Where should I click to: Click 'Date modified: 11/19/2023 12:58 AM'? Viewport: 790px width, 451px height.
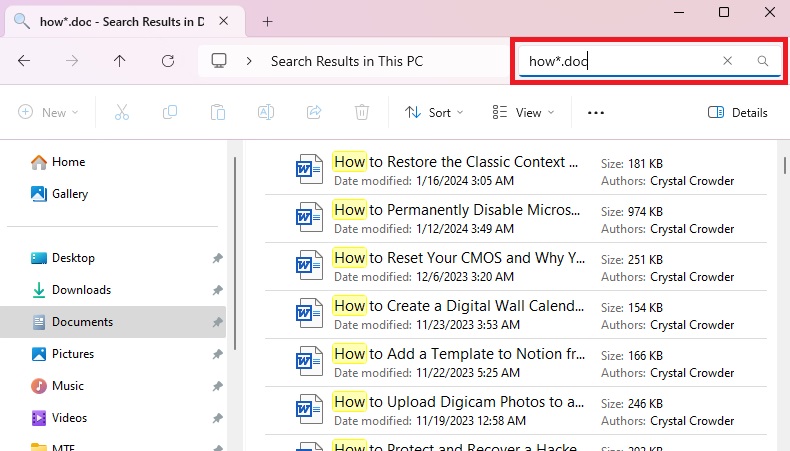click(430, 421)
